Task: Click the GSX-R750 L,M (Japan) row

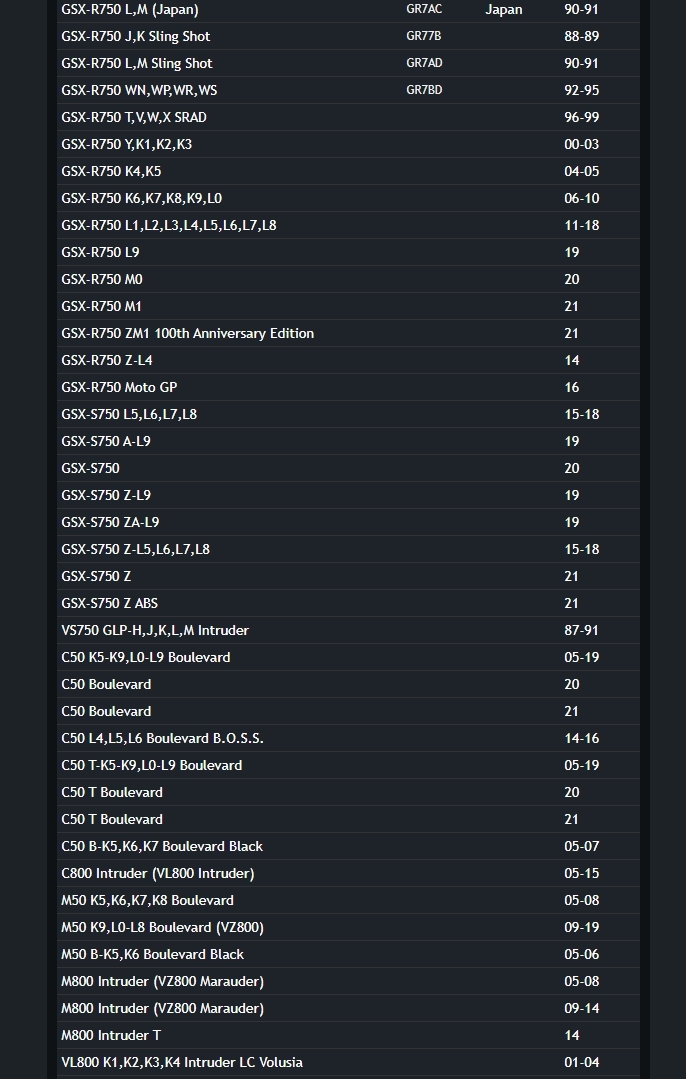Action: tap(130, 10)
